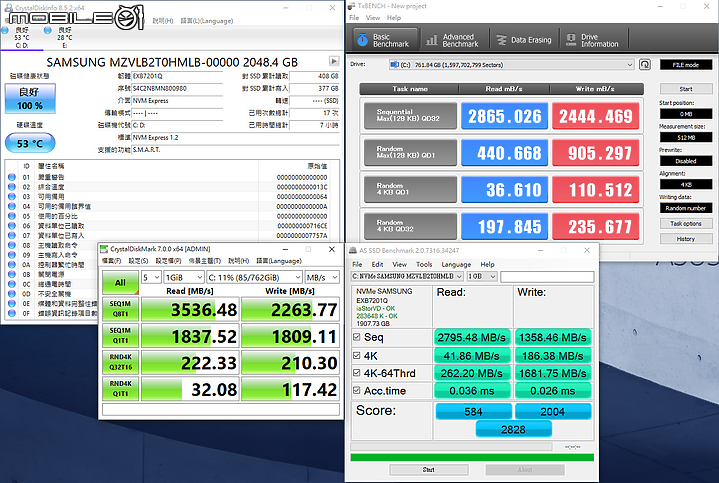This screenshot has width=719, height=483.
Task: Open AS SSD Tools menu
Action: (x=424, y=264)
